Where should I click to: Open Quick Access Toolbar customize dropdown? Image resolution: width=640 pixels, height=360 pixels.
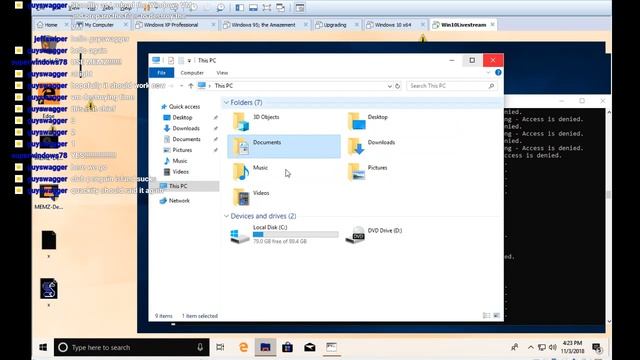click(x=189, y=60)
